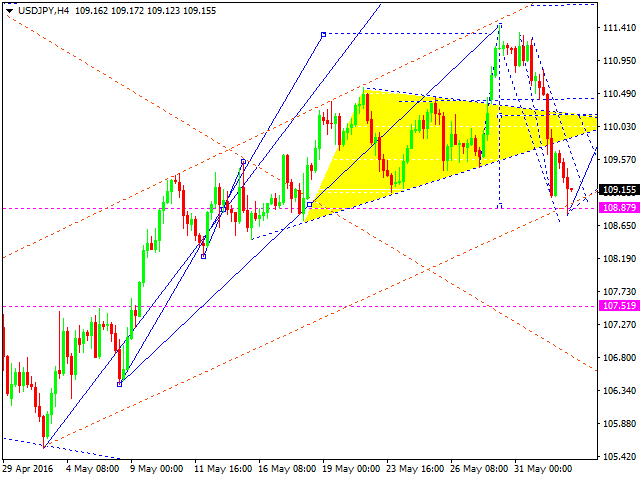Click the 106.800 price scale value

[619, 358]
